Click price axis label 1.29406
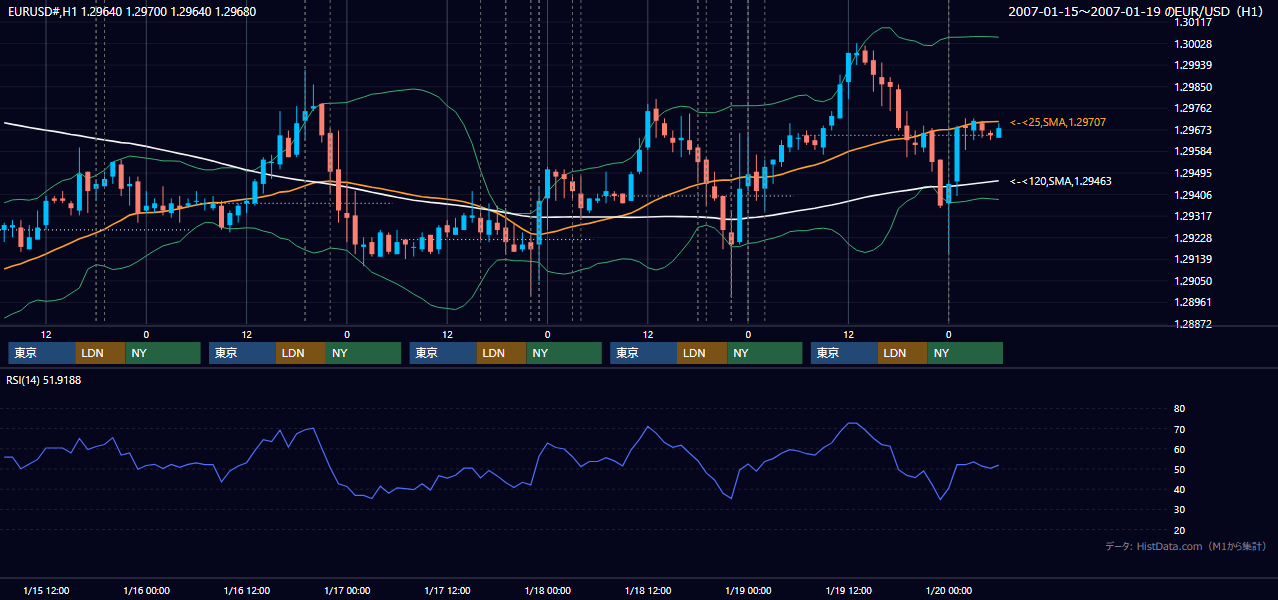 pos(1192,195)
